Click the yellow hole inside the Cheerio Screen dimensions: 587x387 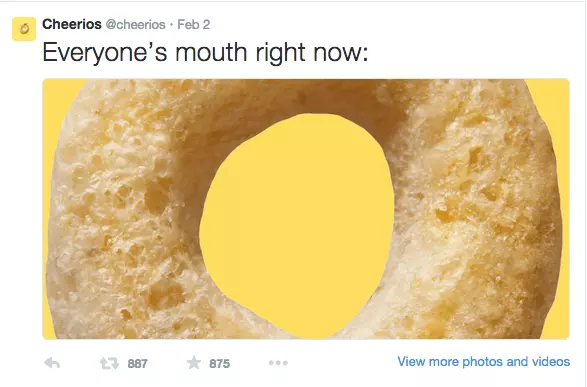(298, 225)
